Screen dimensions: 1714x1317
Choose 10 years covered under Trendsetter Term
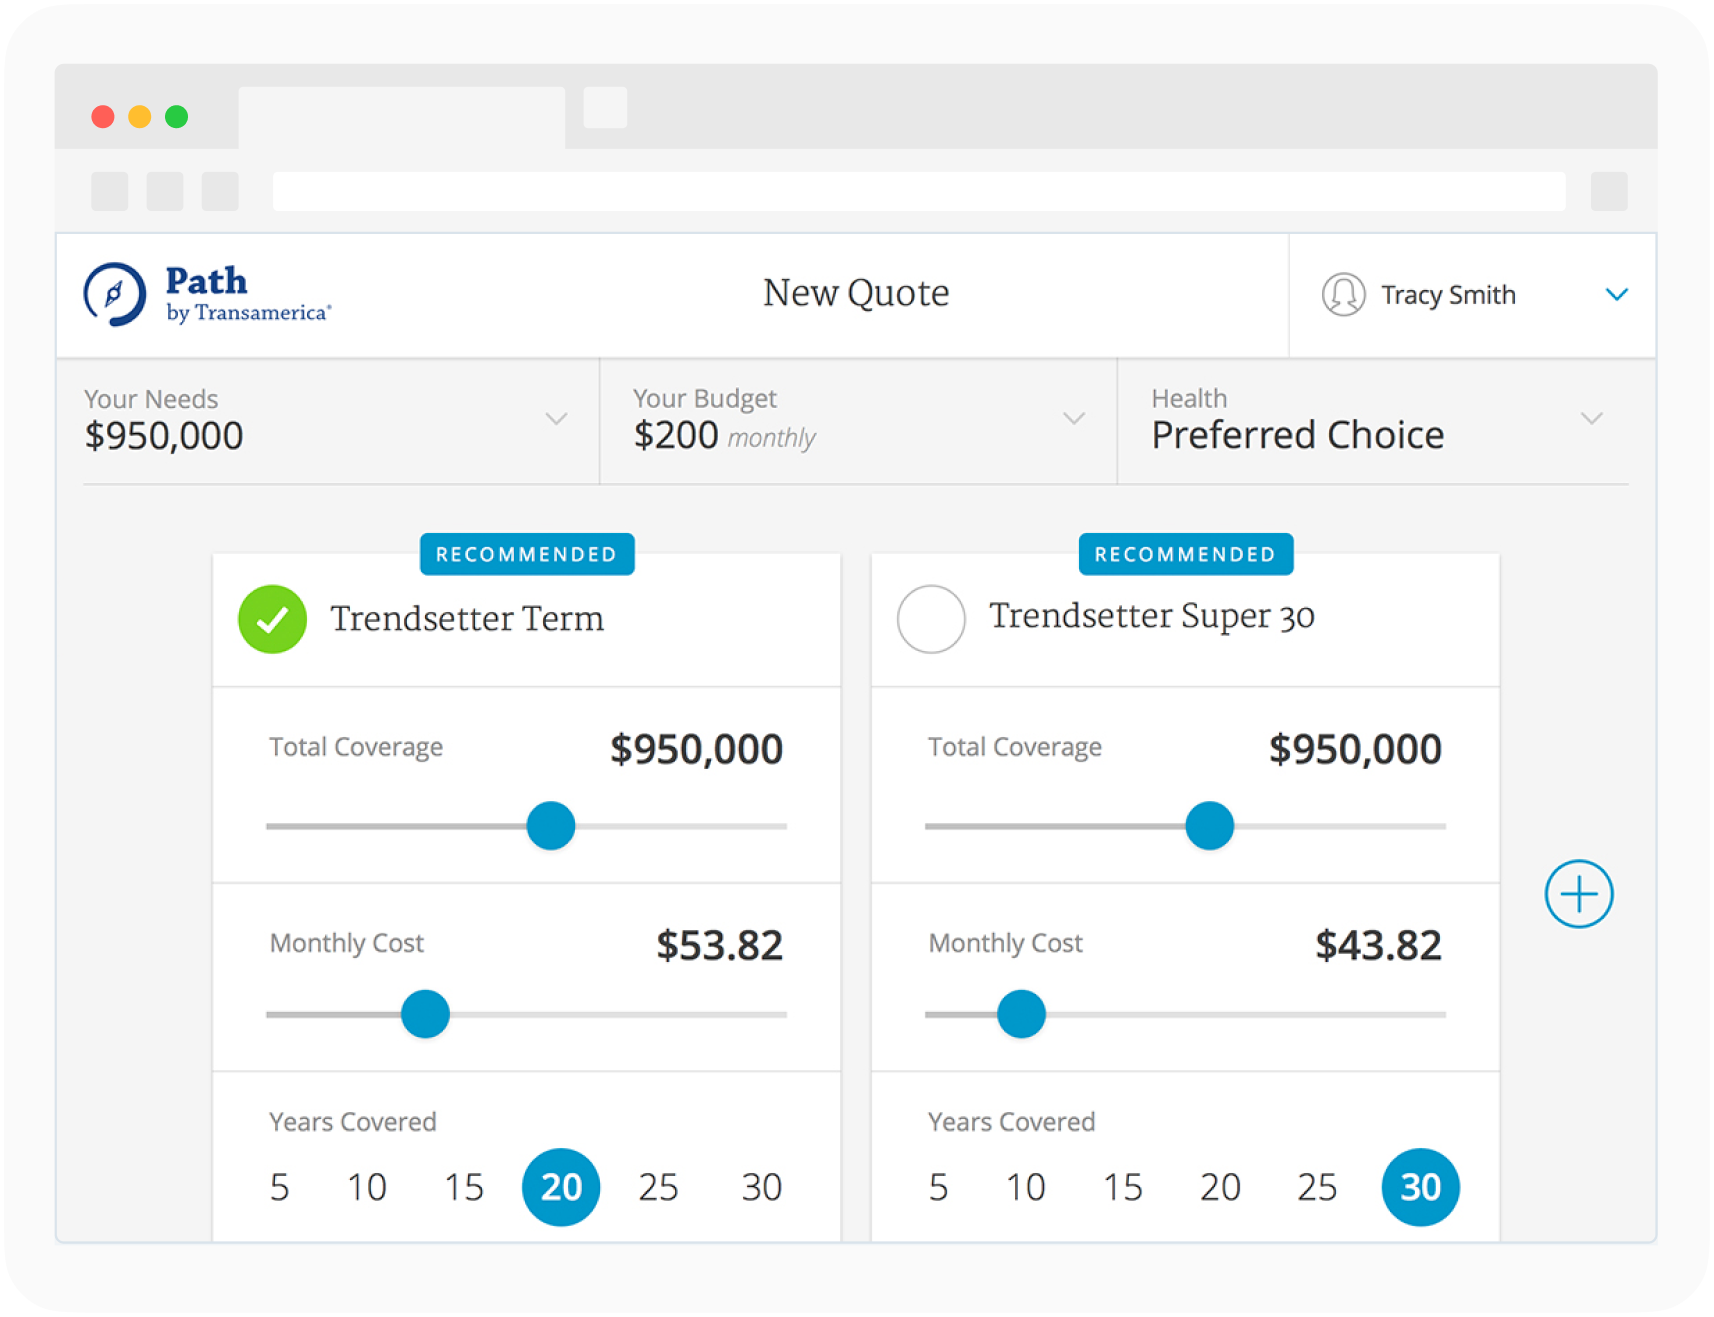point(367,1187)
